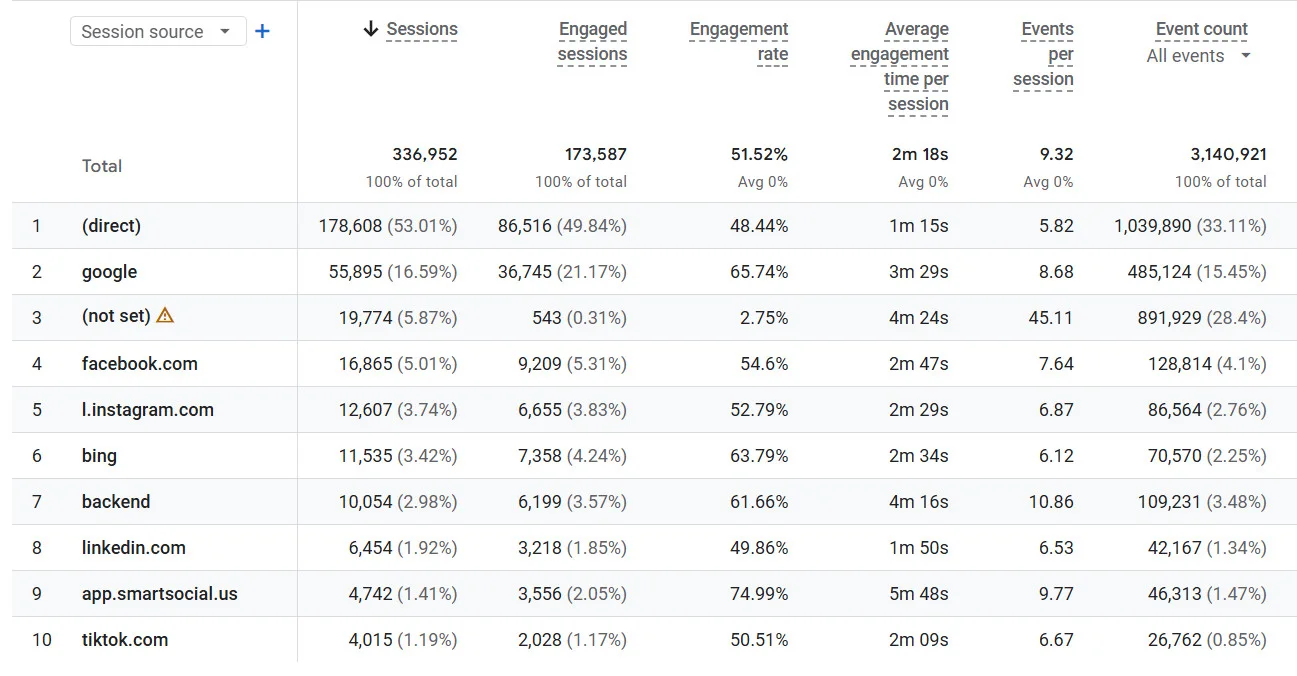1297x676 pixels.
Task: Expand the Event count metric dropdown
Action: (1200, 29)
